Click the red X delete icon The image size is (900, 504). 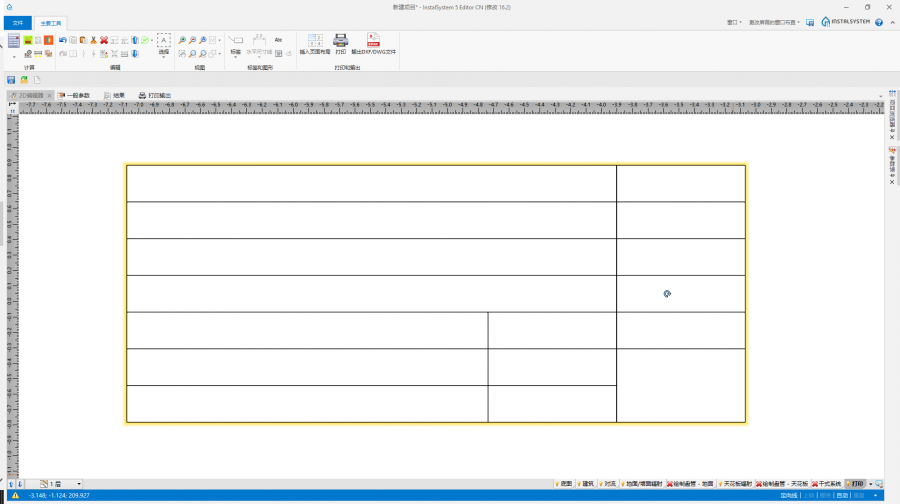[103, 40]
